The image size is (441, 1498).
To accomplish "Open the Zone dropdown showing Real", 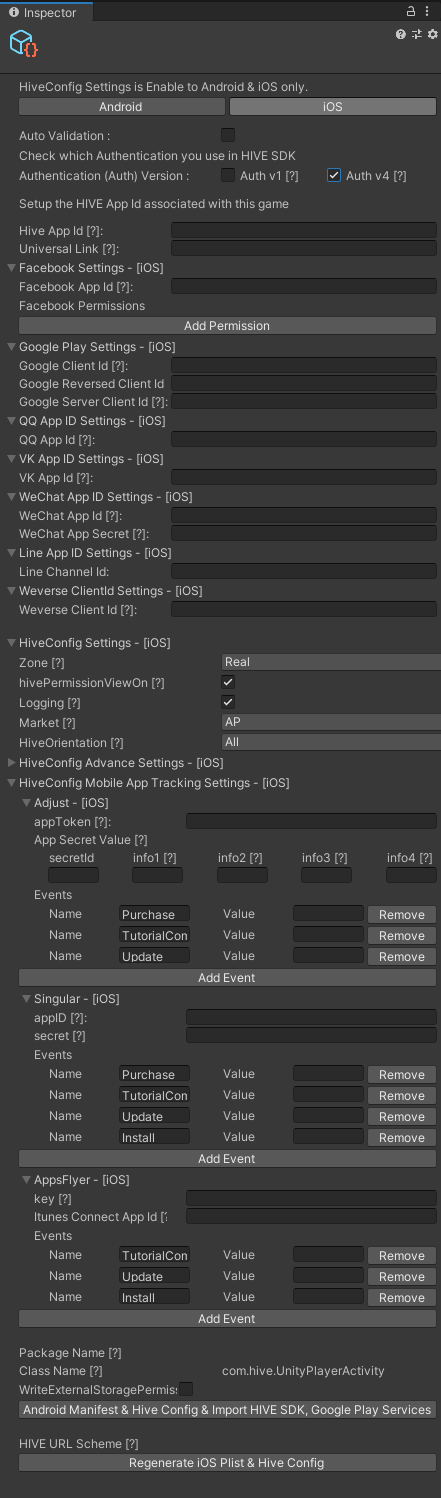I will click(x=331, y=662).
